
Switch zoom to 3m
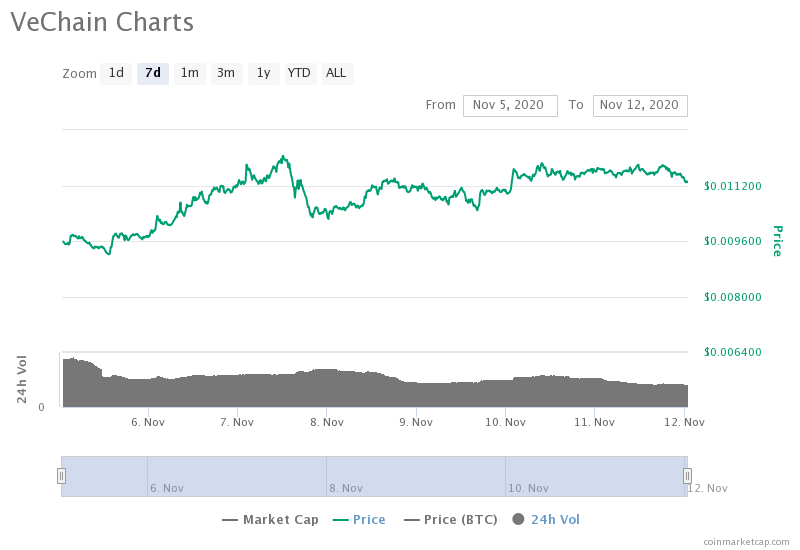[226, 73]
